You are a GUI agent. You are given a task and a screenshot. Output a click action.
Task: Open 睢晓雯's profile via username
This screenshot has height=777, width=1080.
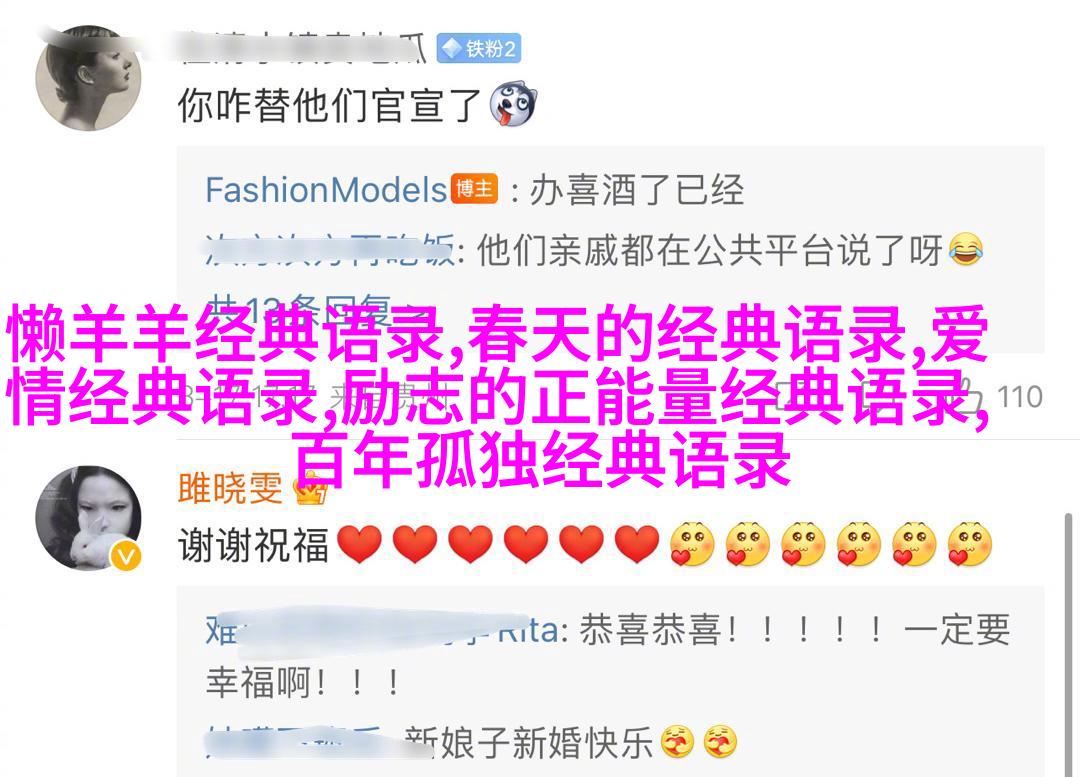pyautogui.click(x=230, y=488)
